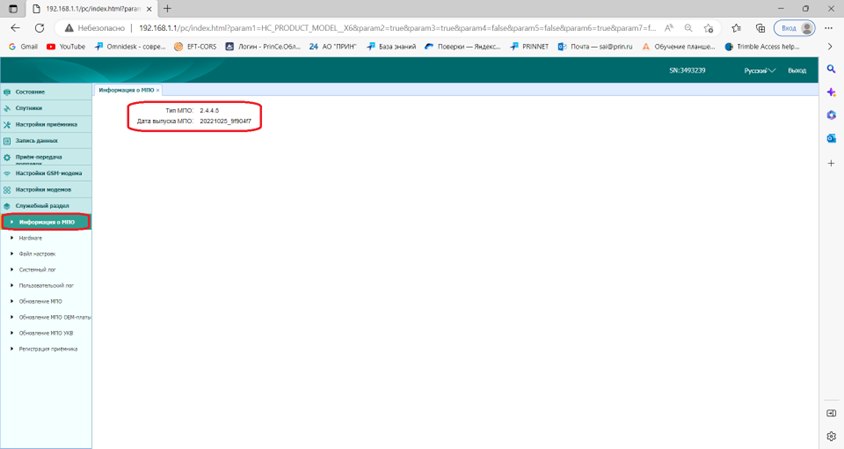Click release date value 20221025_9f904f7
Image resolution: width=844 pixels, height=449 pixels.
(225, 121)
